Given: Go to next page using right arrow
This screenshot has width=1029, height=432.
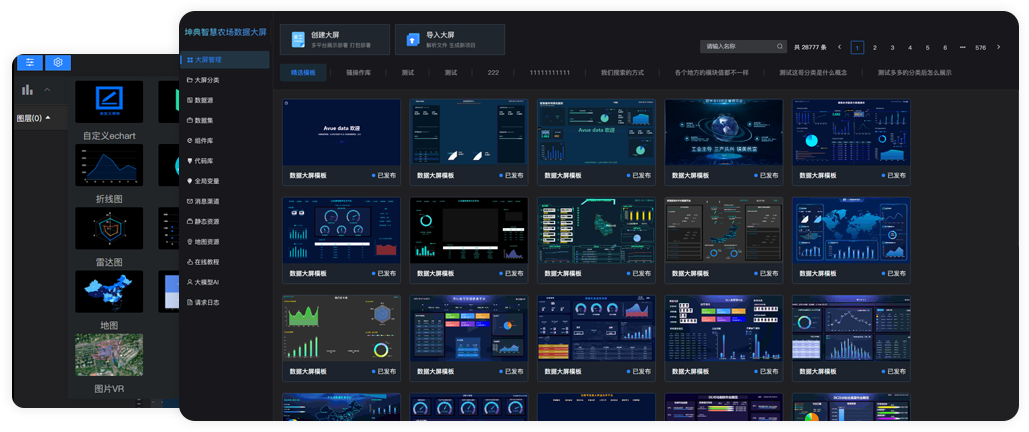Looking at the screenshot, I should click(998, 47).
